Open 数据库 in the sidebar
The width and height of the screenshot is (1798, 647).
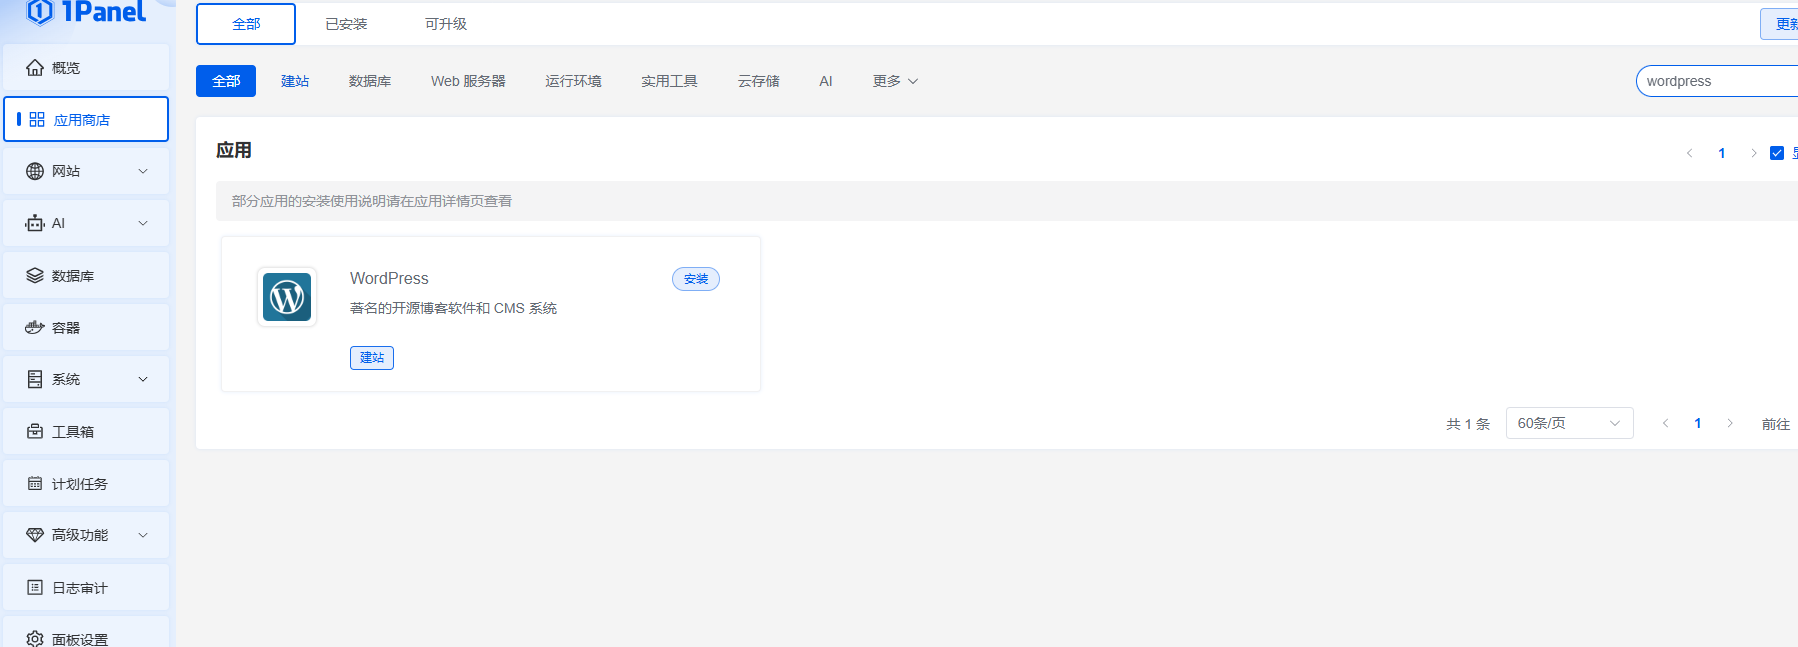pos(86,275)
